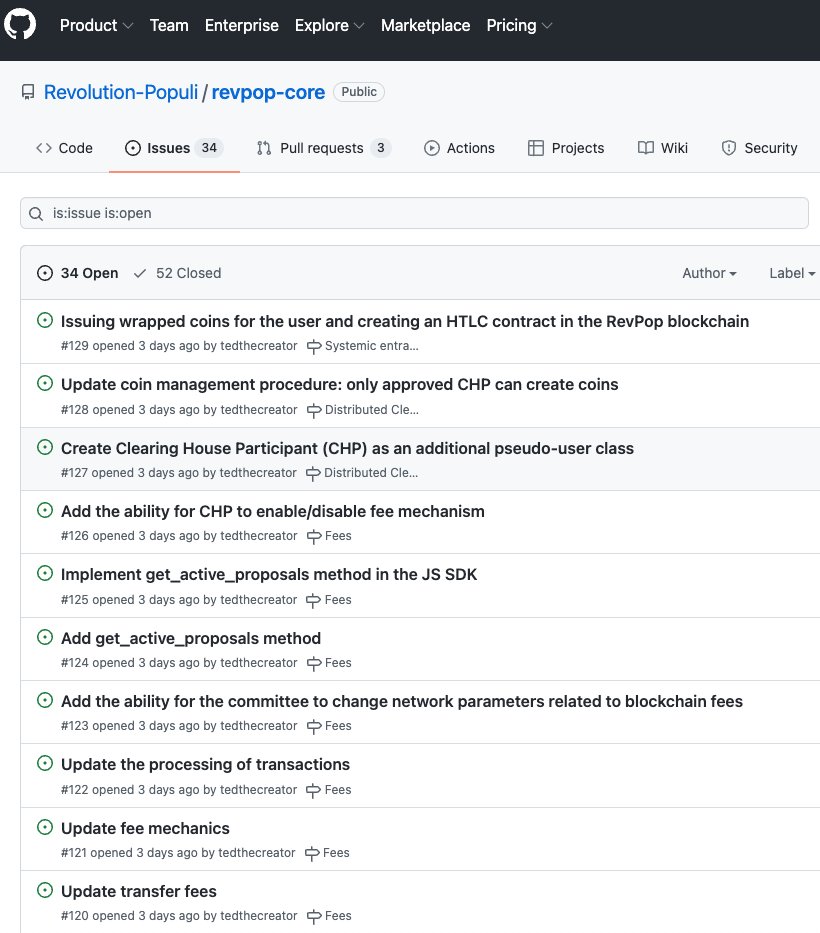Viewport: 820px width, 933px height.
Task: Open the Projects tab
Action: [x=566, y=148]
